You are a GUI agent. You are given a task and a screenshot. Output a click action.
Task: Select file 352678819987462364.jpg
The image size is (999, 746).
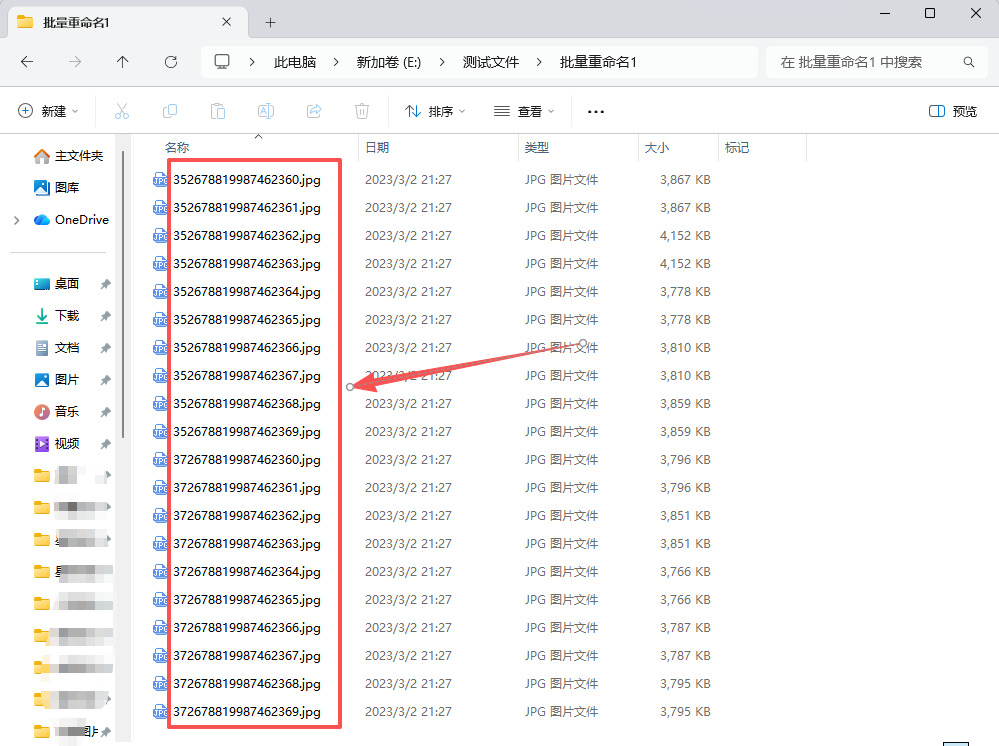(x=247, y=292)
